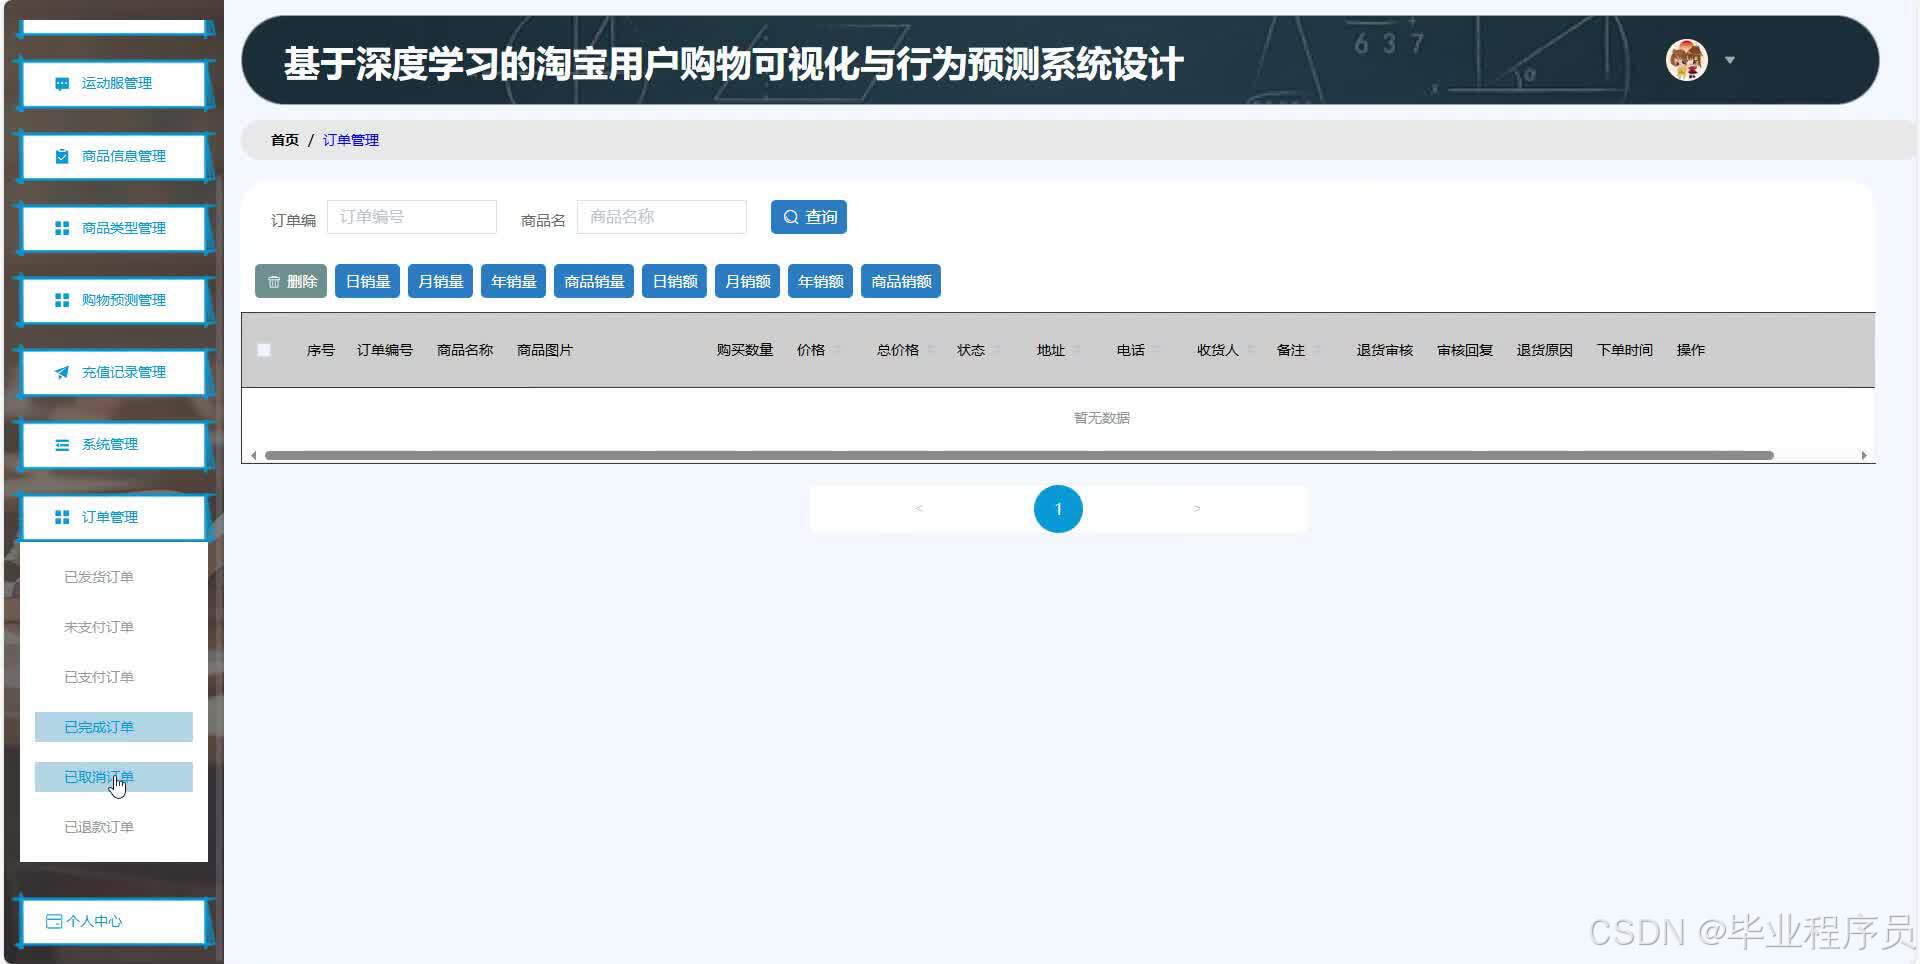Open the dropdown arrow next to avatar

click(1730, 60)
